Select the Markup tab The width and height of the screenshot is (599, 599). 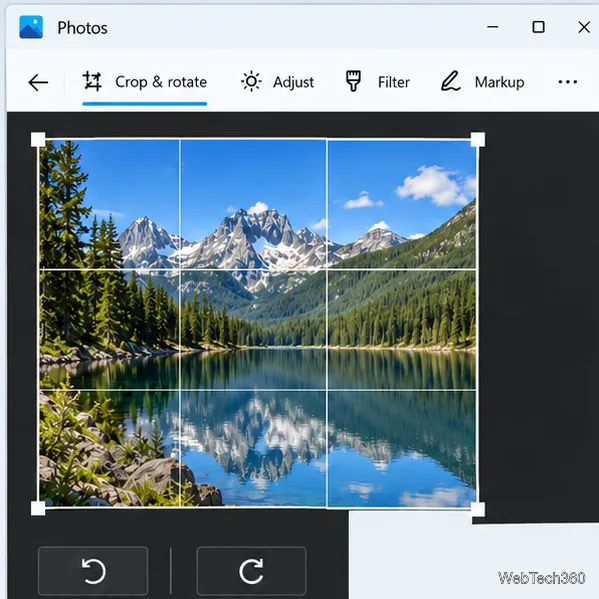coord(482,82)
